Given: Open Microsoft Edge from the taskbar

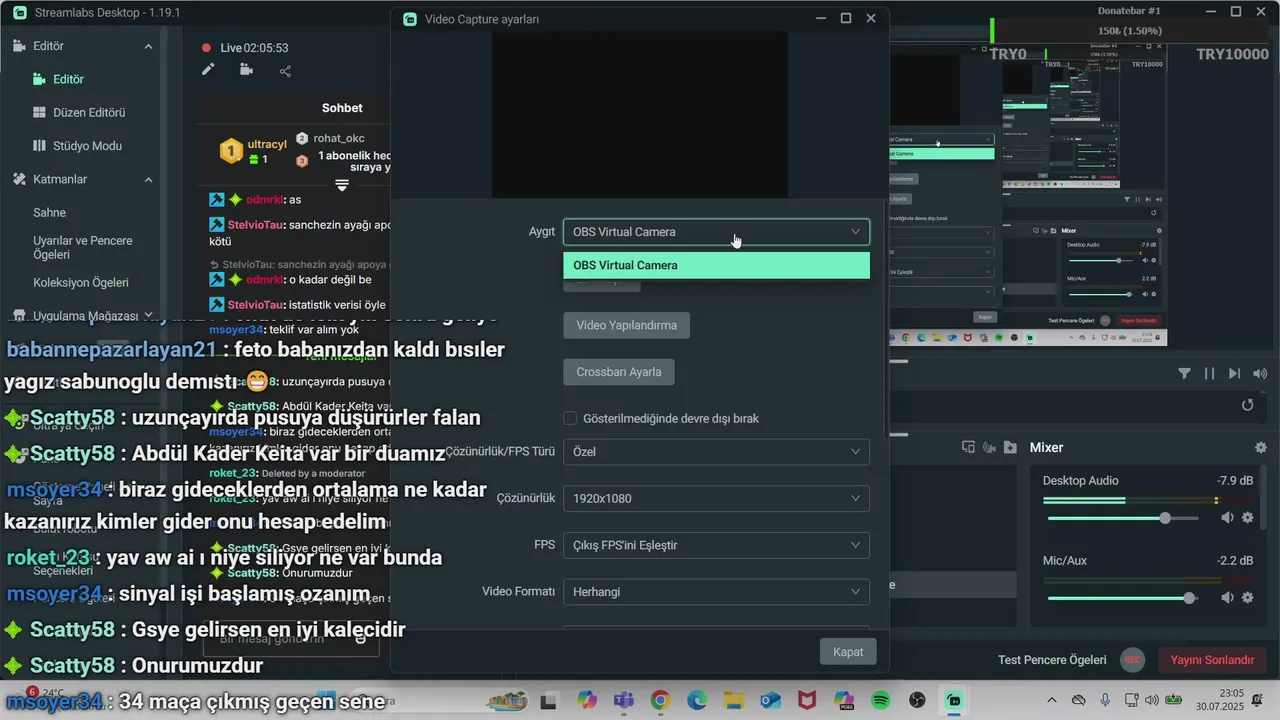Looking at the screenshot, I should point(697,700).
